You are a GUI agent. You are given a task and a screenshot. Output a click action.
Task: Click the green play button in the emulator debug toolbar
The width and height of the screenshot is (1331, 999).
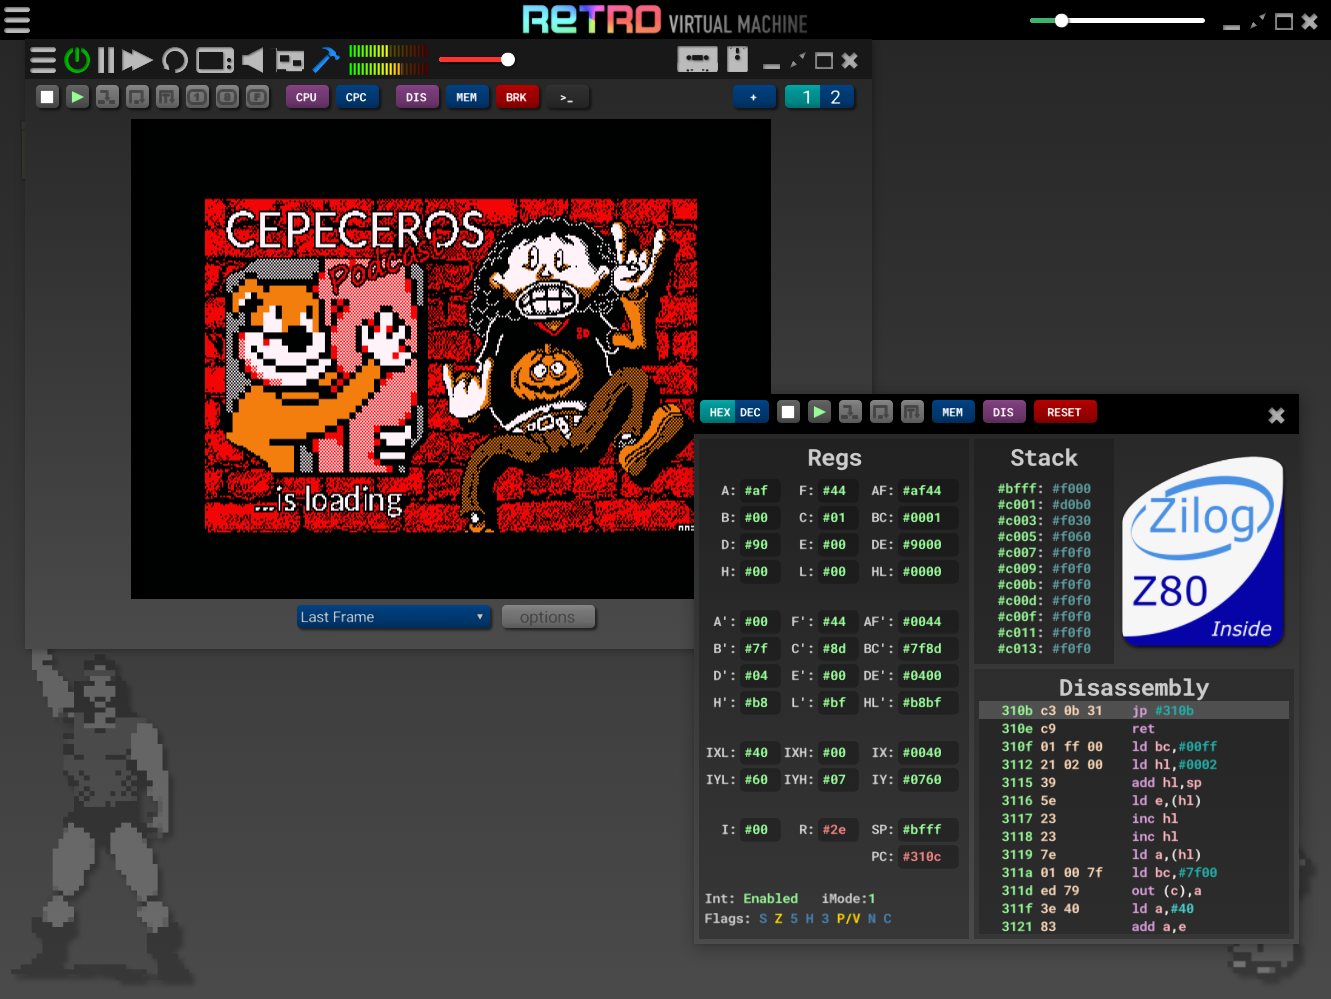point(77,97)
